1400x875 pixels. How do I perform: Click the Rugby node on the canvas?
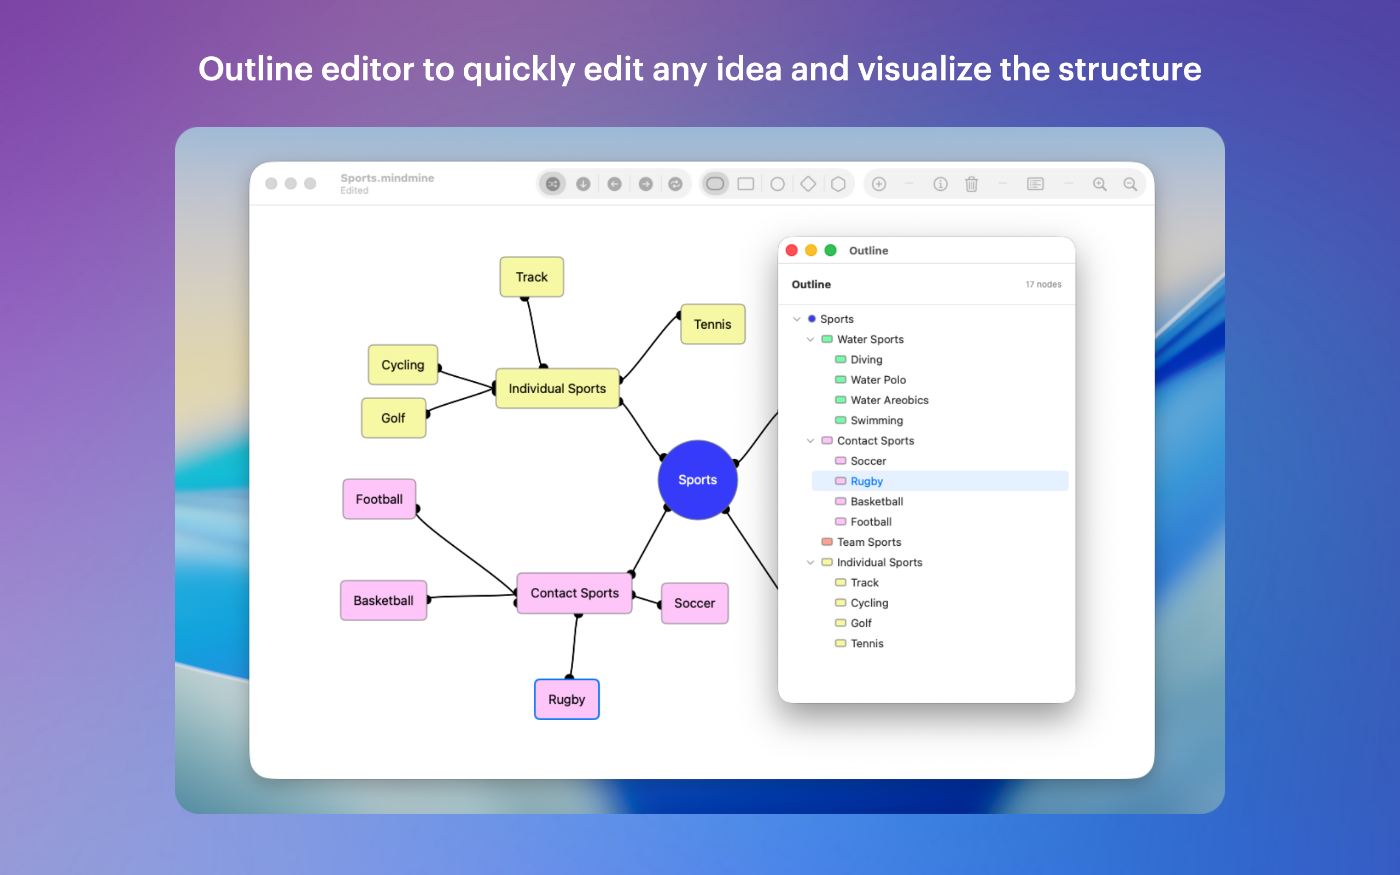click(x=566, y=700)
